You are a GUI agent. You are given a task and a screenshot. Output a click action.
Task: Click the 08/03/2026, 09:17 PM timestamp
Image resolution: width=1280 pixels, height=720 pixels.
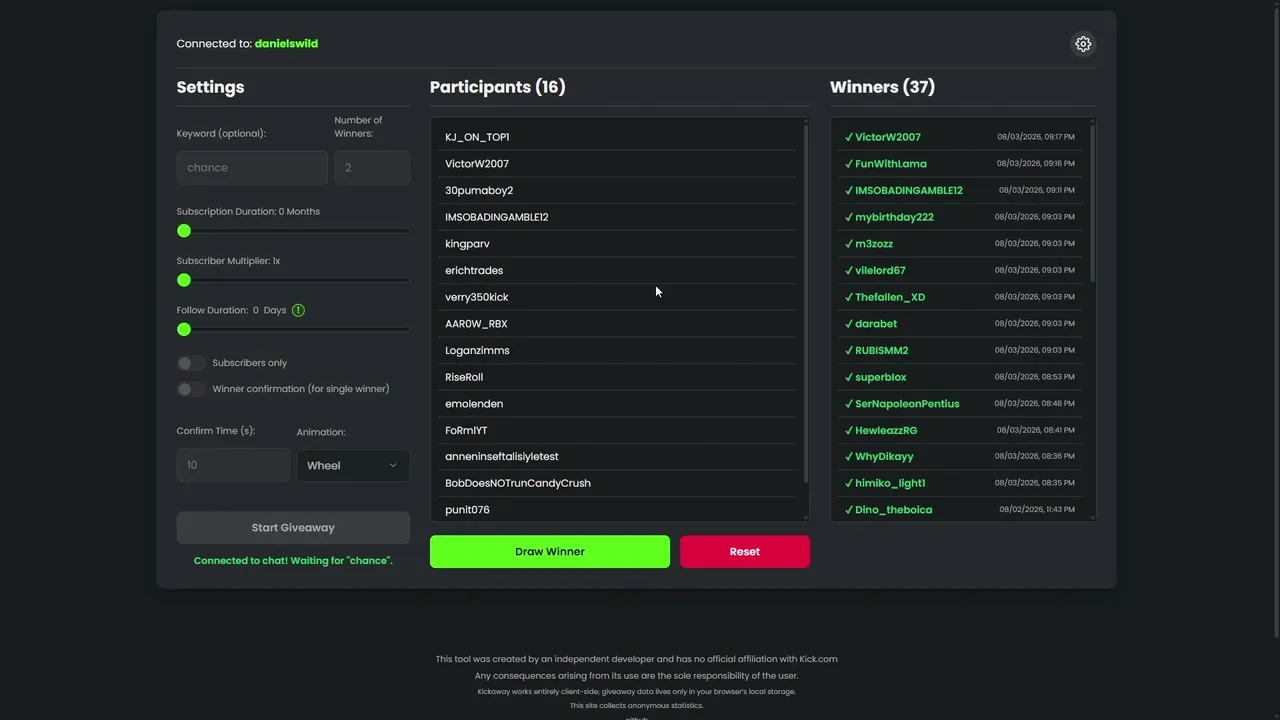click(1036, 137)
